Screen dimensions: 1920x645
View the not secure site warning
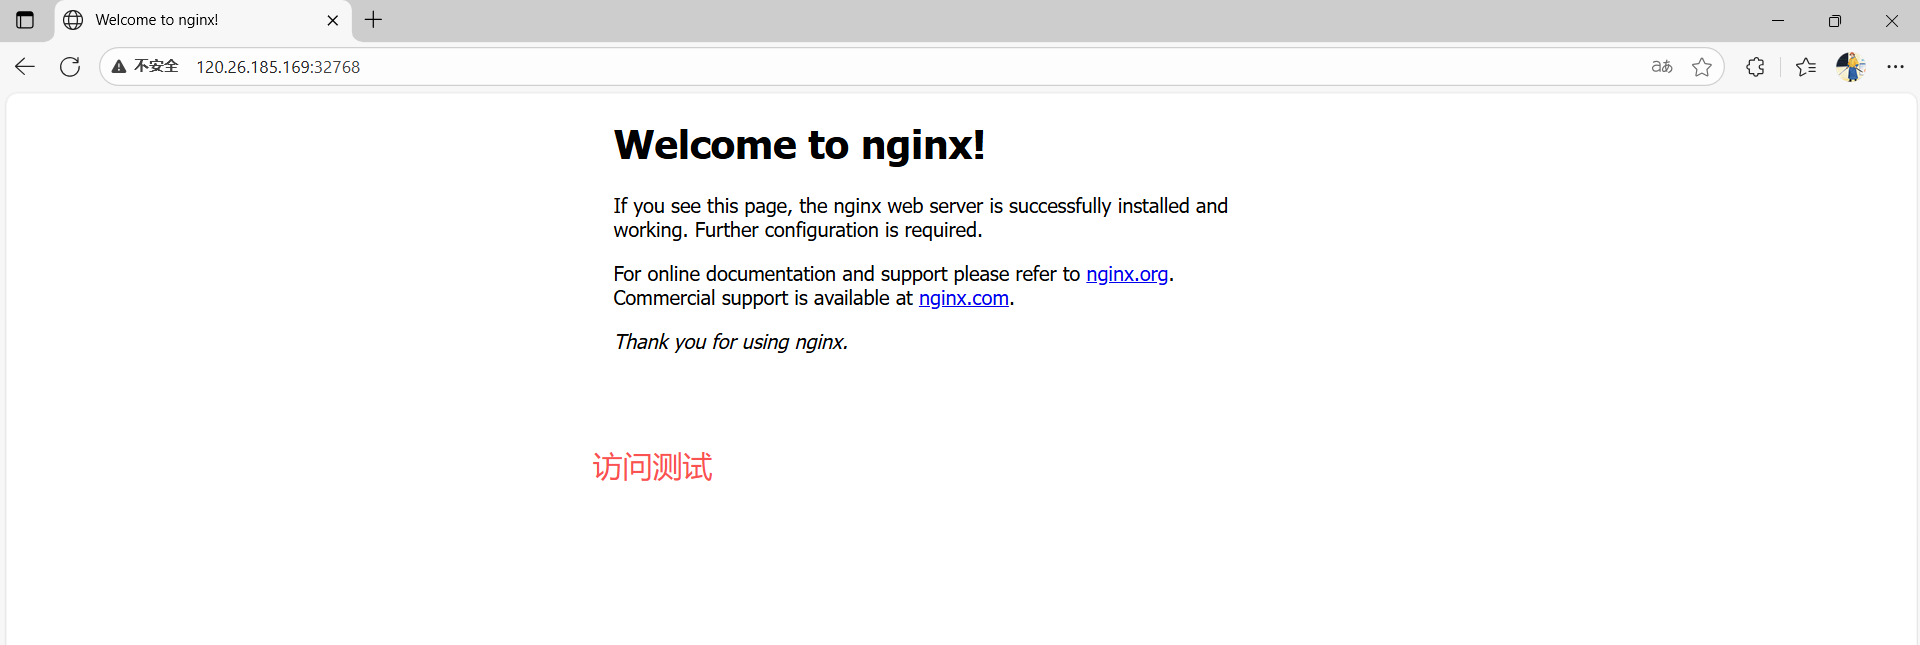click(x=146, y=67)
